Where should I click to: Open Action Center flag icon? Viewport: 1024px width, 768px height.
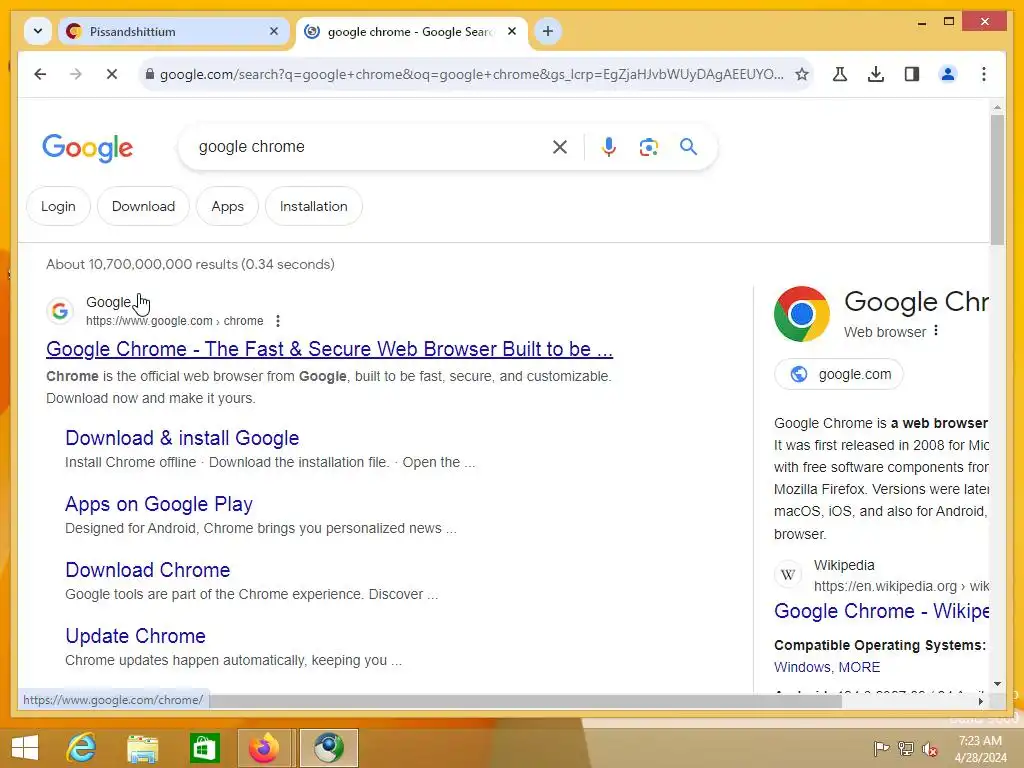[881, 749]
